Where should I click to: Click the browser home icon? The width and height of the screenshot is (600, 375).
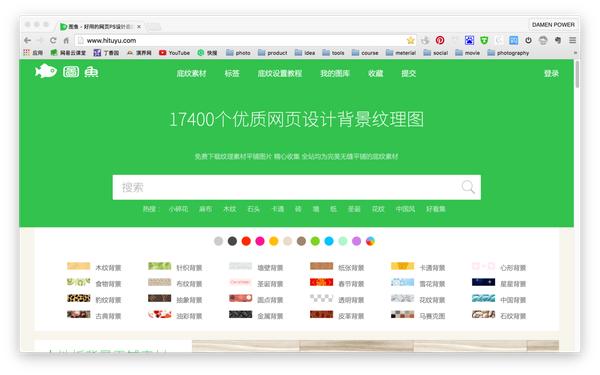pos(66,40)
